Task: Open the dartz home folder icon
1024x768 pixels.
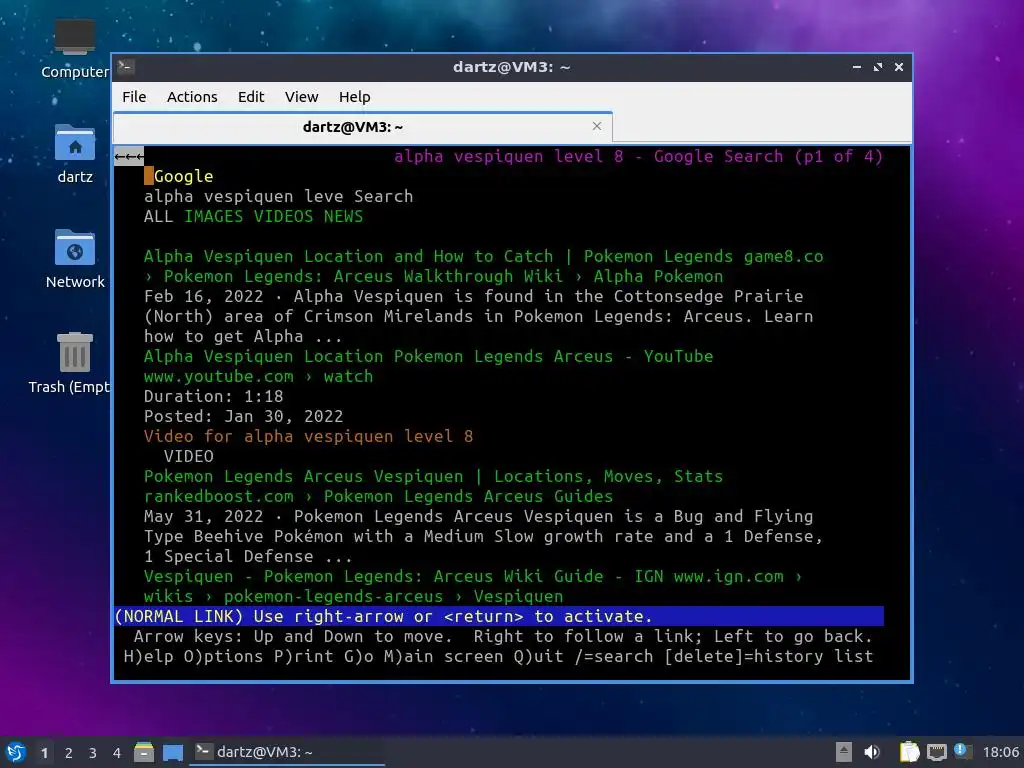Action: [x=74, y=153]
